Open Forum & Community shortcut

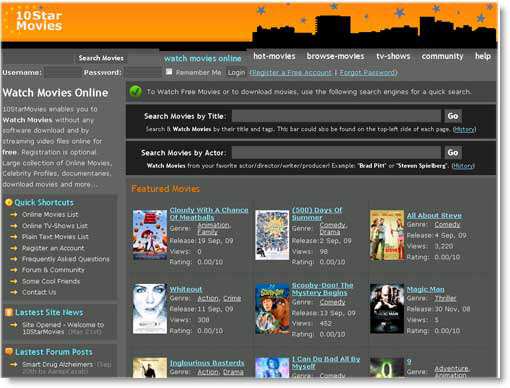click(x=53, y=270)
